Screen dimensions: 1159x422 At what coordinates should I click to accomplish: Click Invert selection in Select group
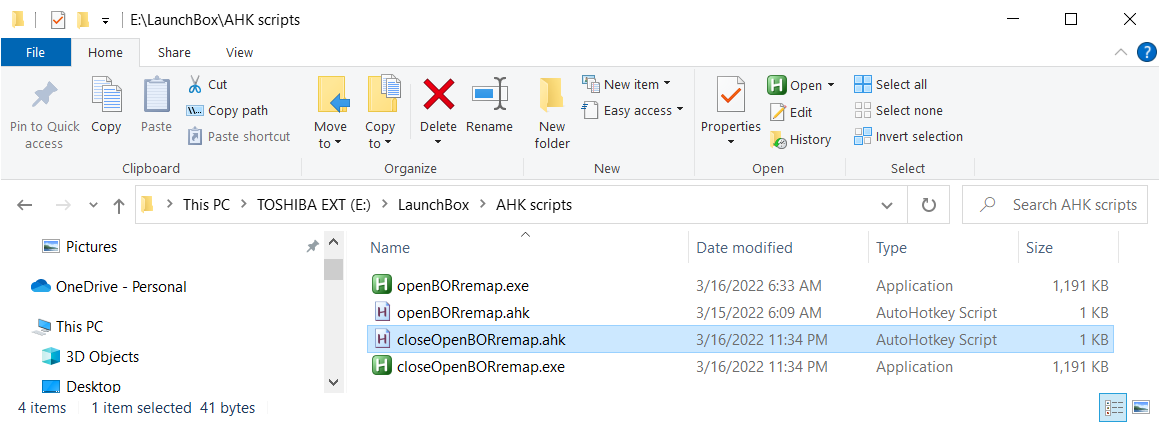point(908,137)
